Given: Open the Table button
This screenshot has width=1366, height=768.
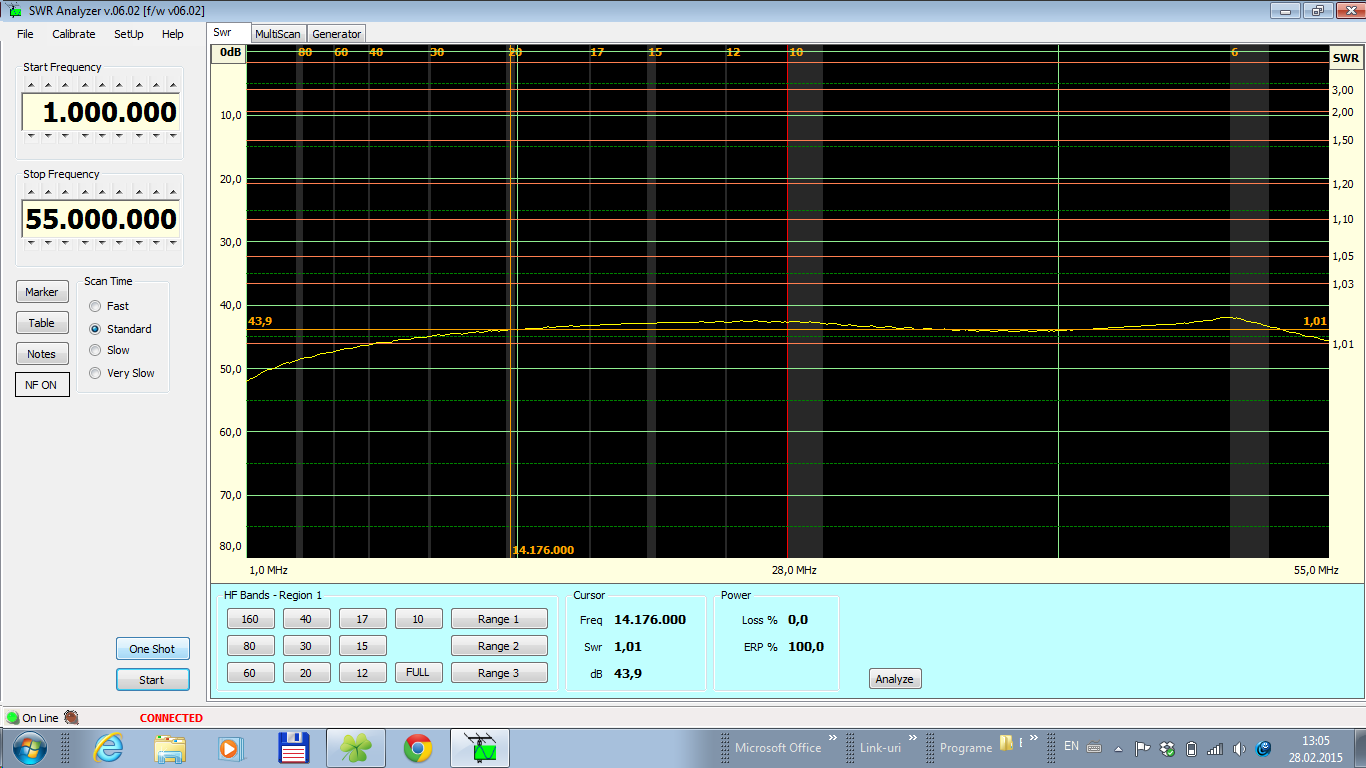Looking at the screenshot, I should coord(42,323).
